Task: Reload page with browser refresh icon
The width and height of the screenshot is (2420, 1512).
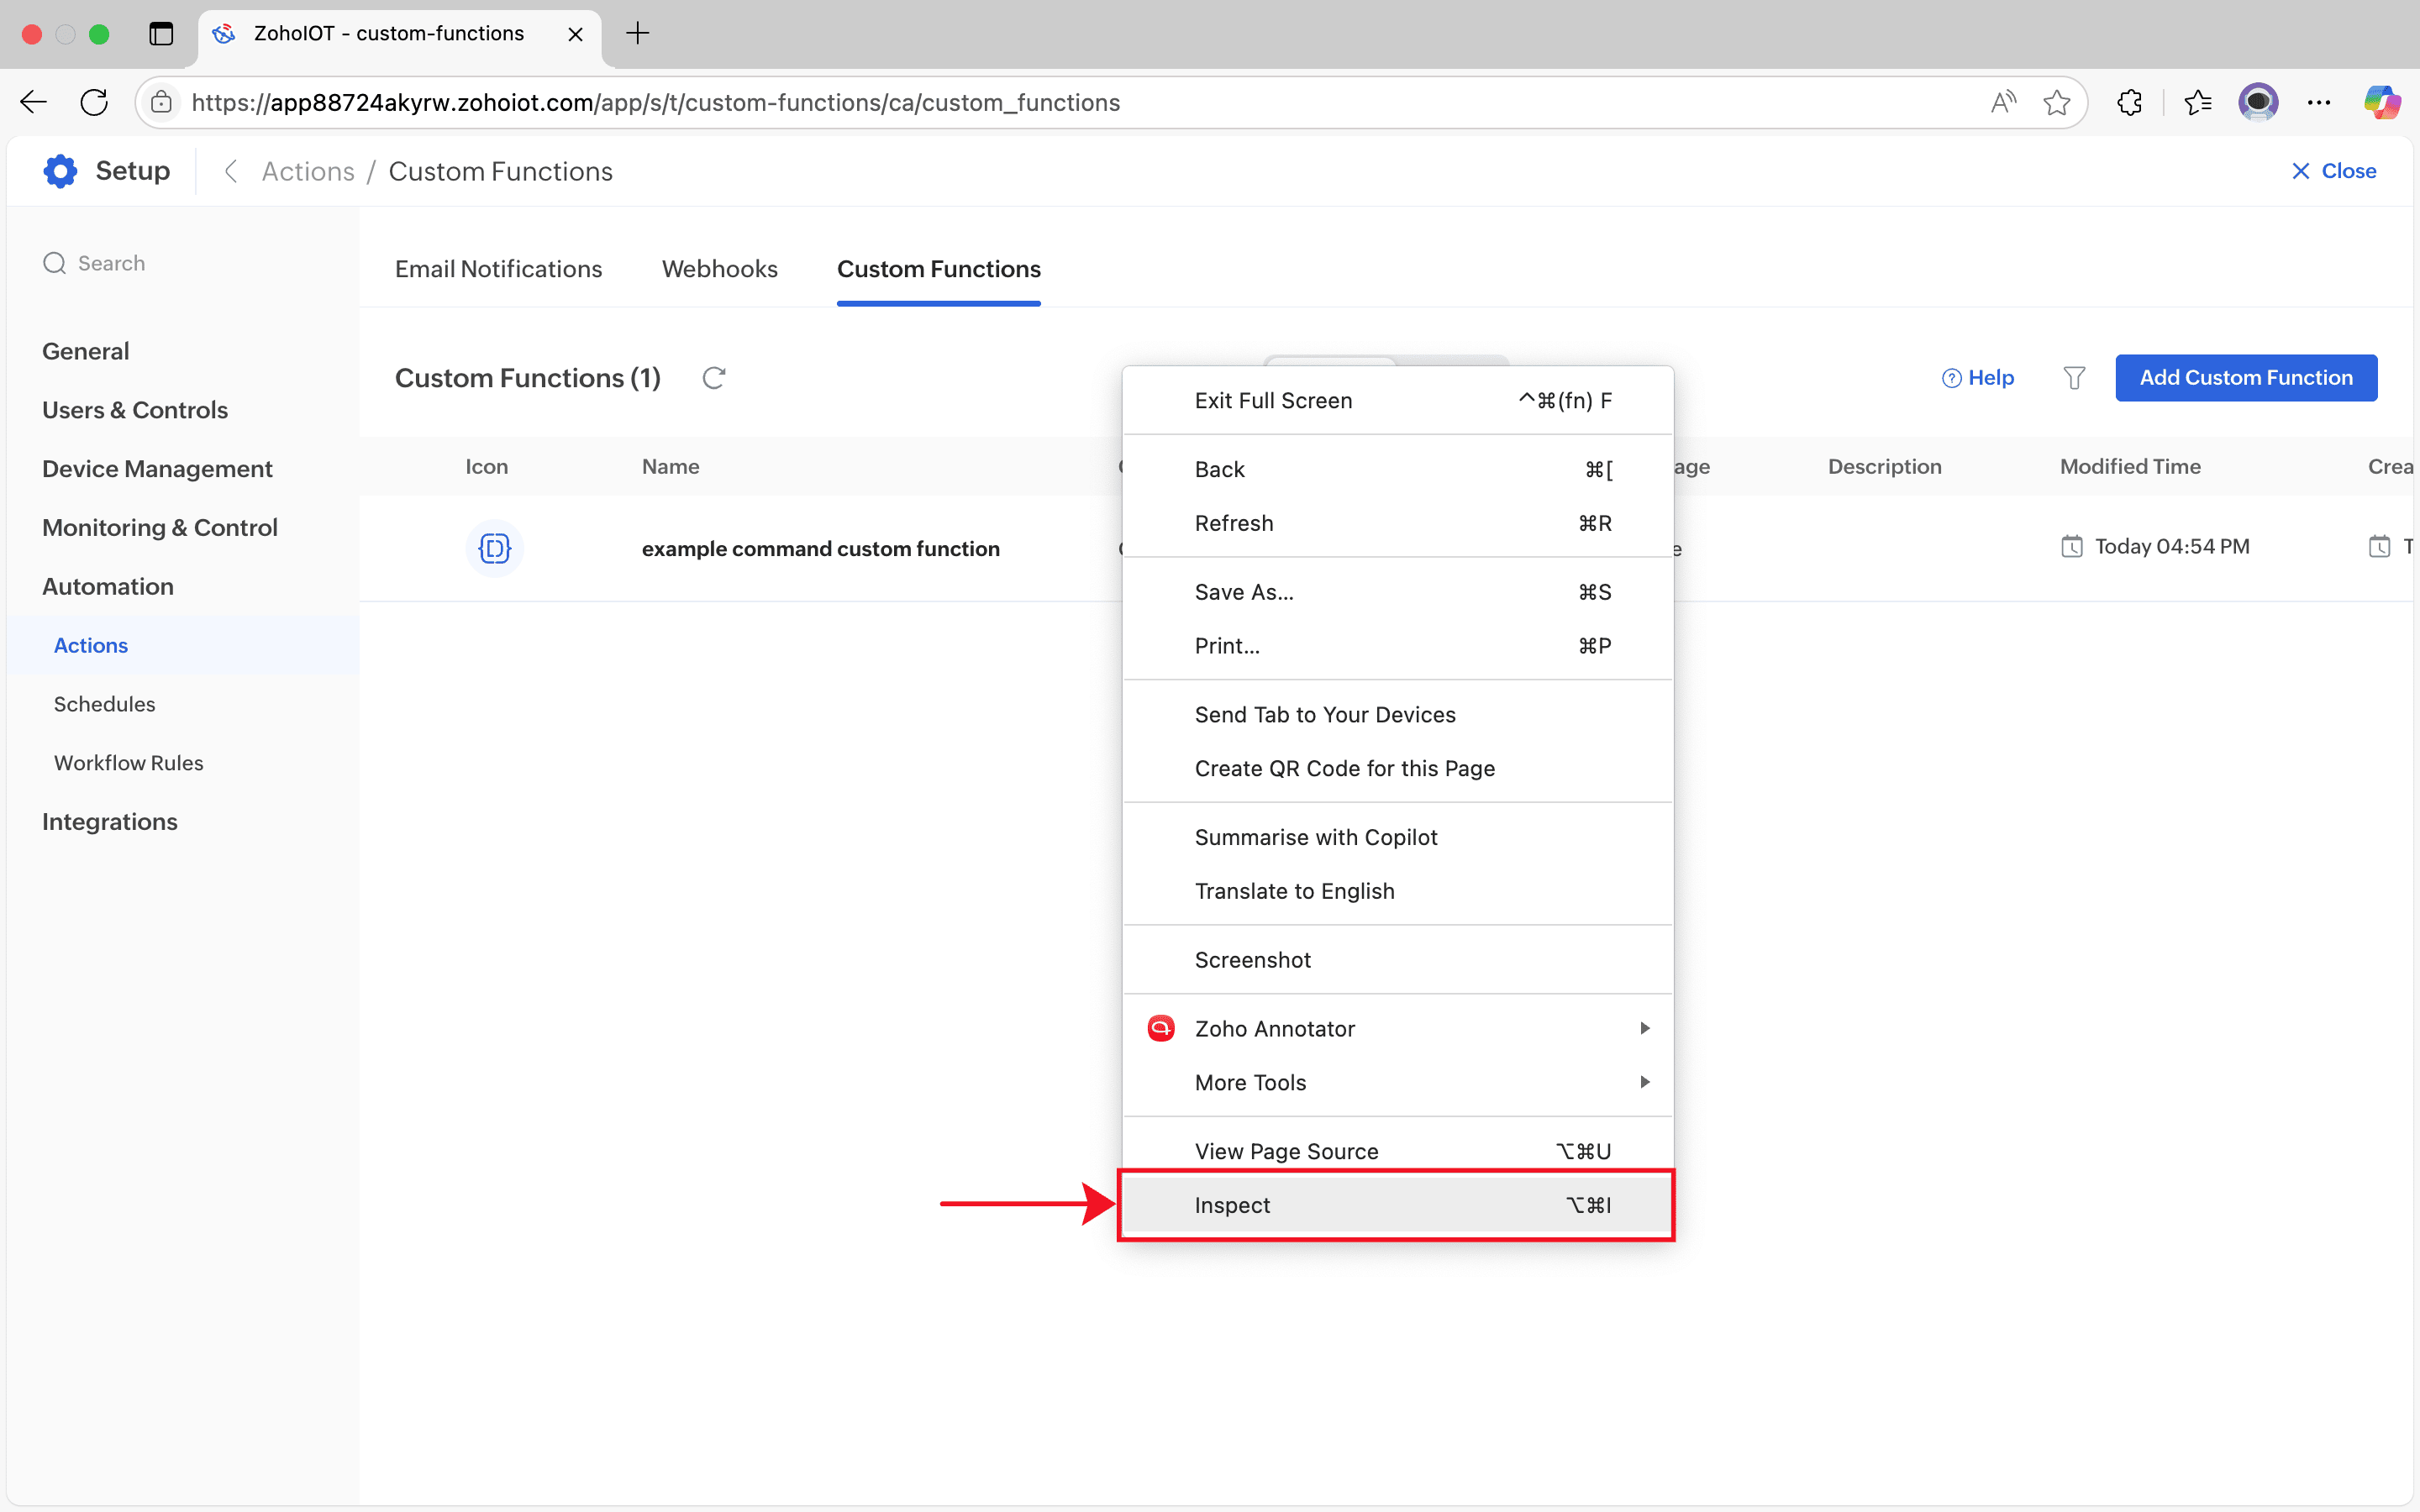Action: click(94, 102)
